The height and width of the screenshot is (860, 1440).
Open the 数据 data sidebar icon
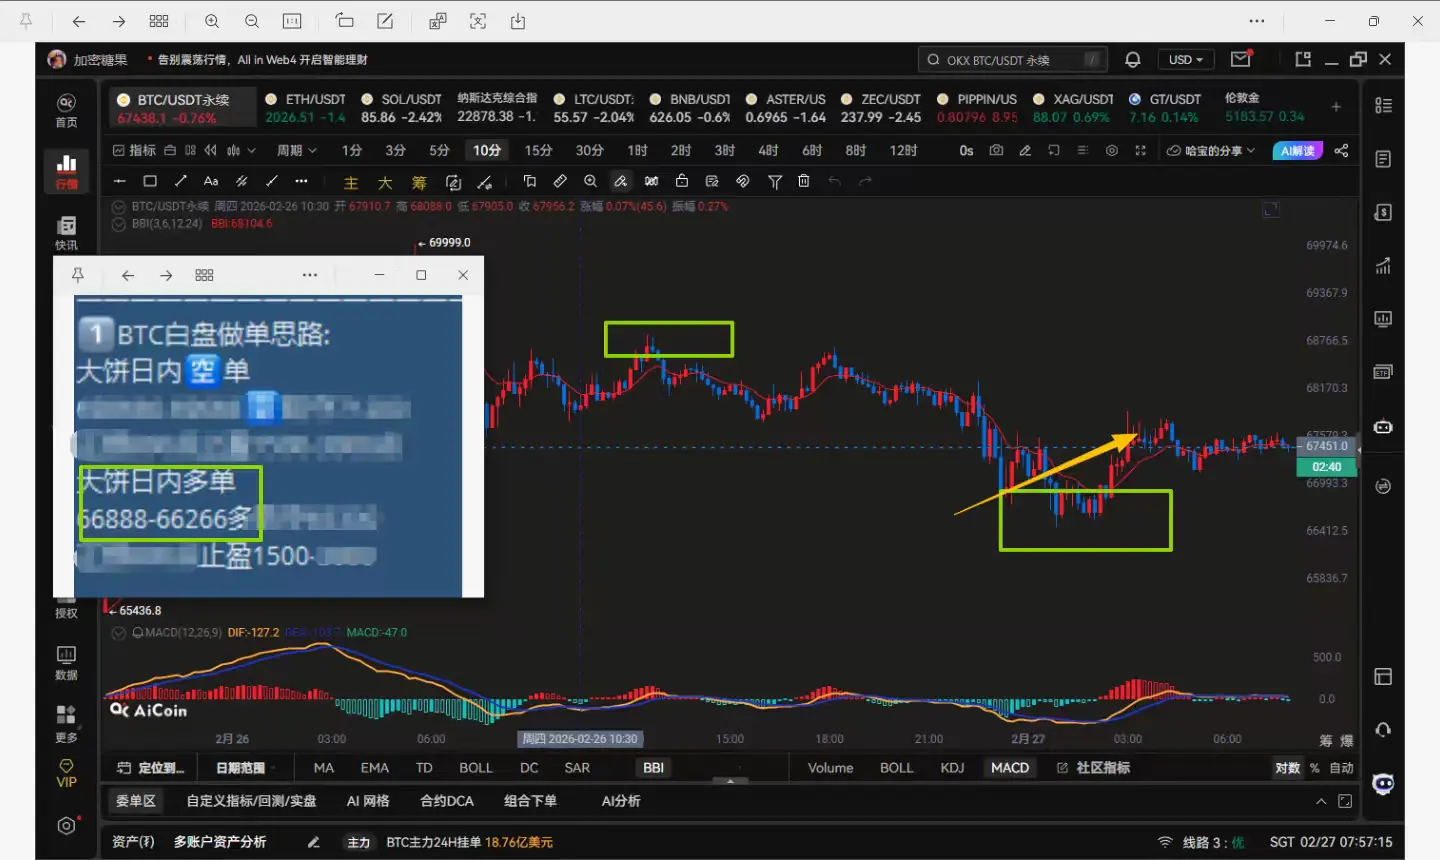click(66, 663)
